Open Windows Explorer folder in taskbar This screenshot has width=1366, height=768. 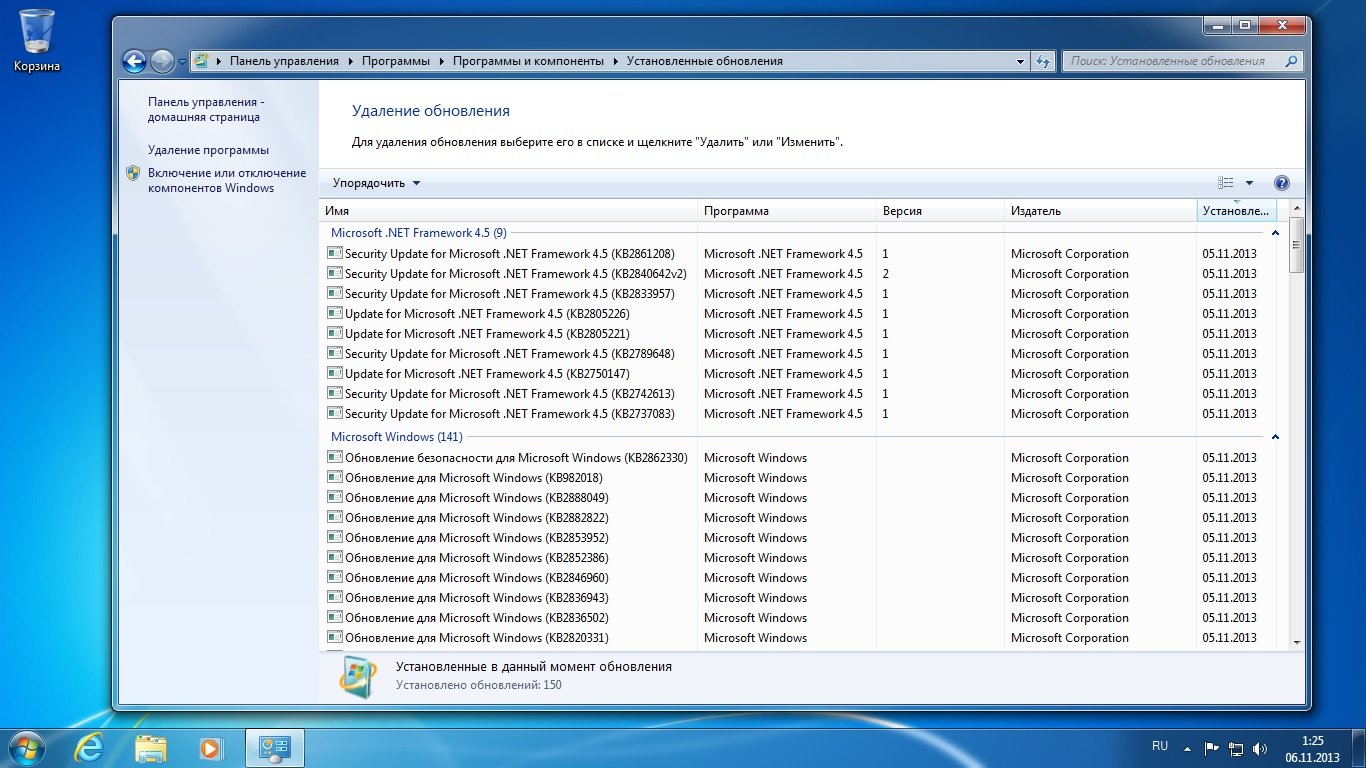coord(151,748)
